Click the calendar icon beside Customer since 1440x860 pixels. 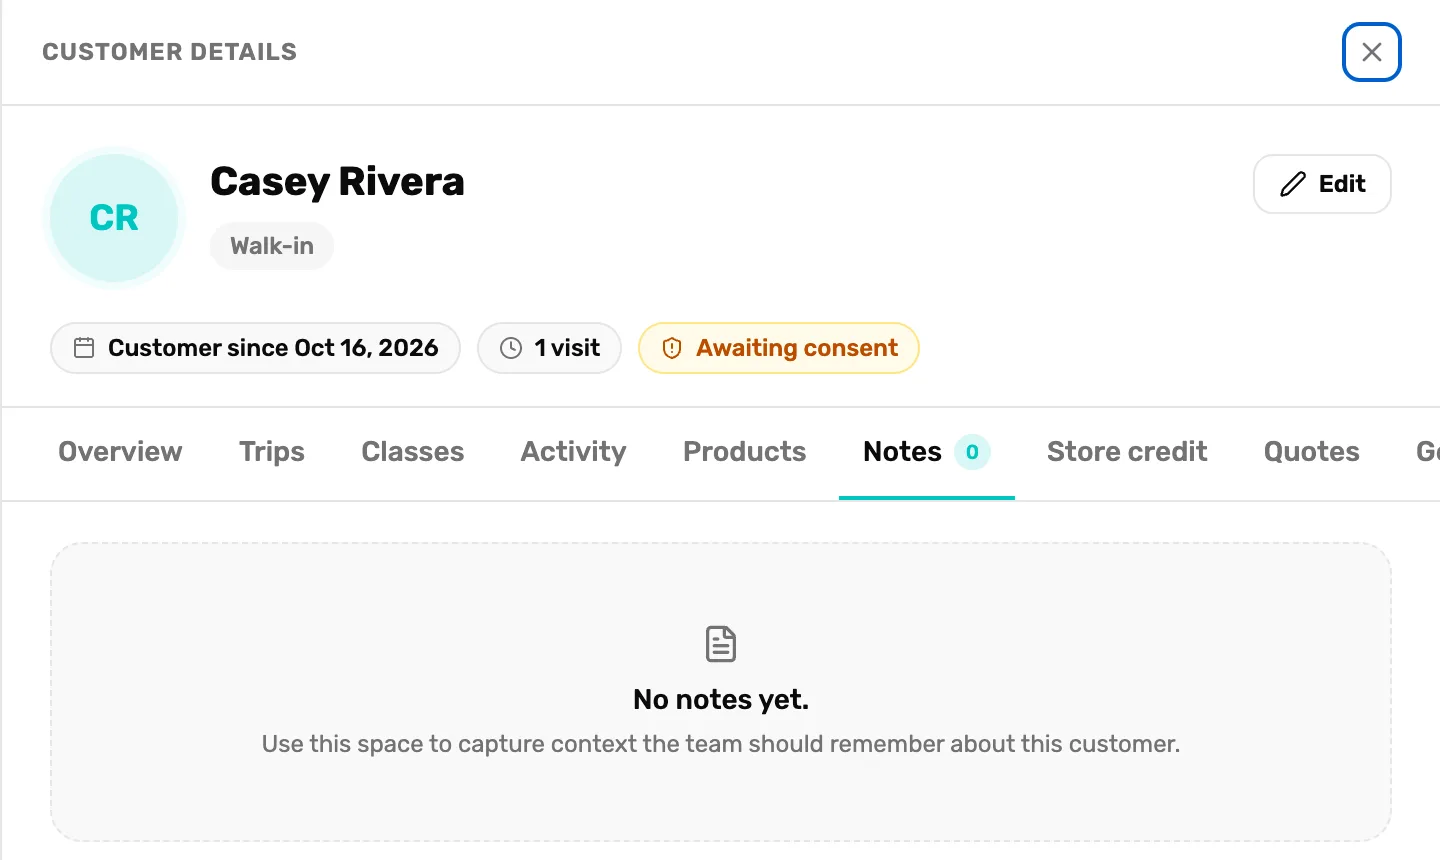tap(84, 348)
